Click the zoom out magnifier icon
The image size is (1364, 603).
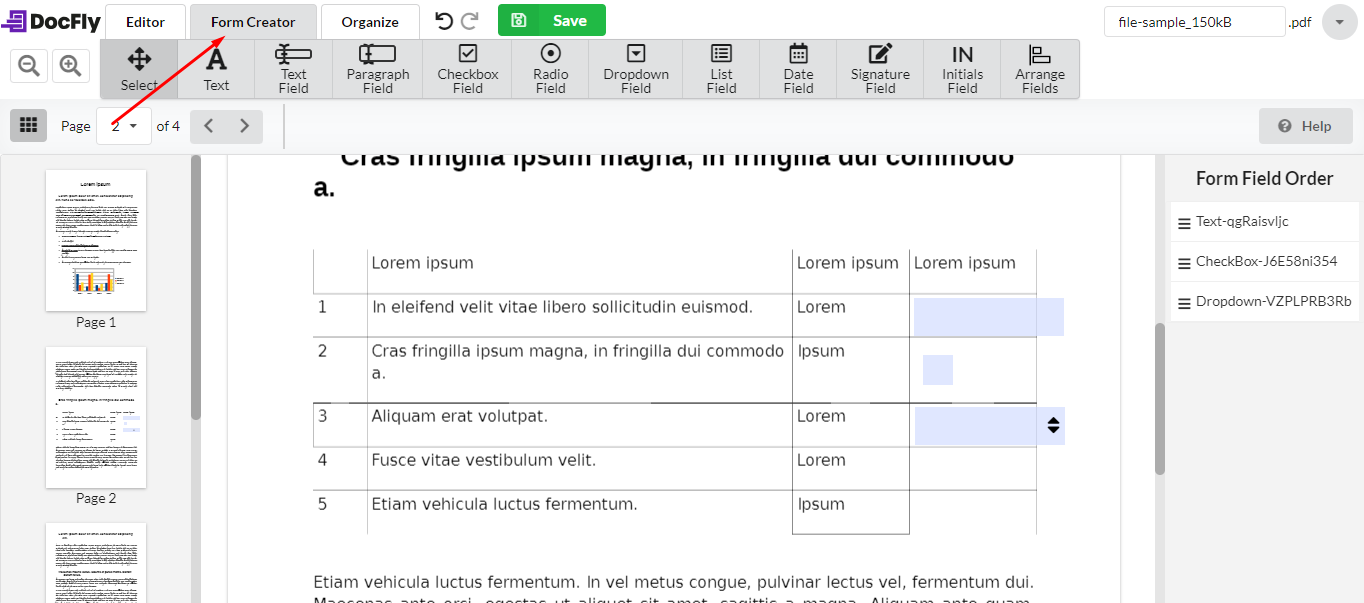coord(28,65)
